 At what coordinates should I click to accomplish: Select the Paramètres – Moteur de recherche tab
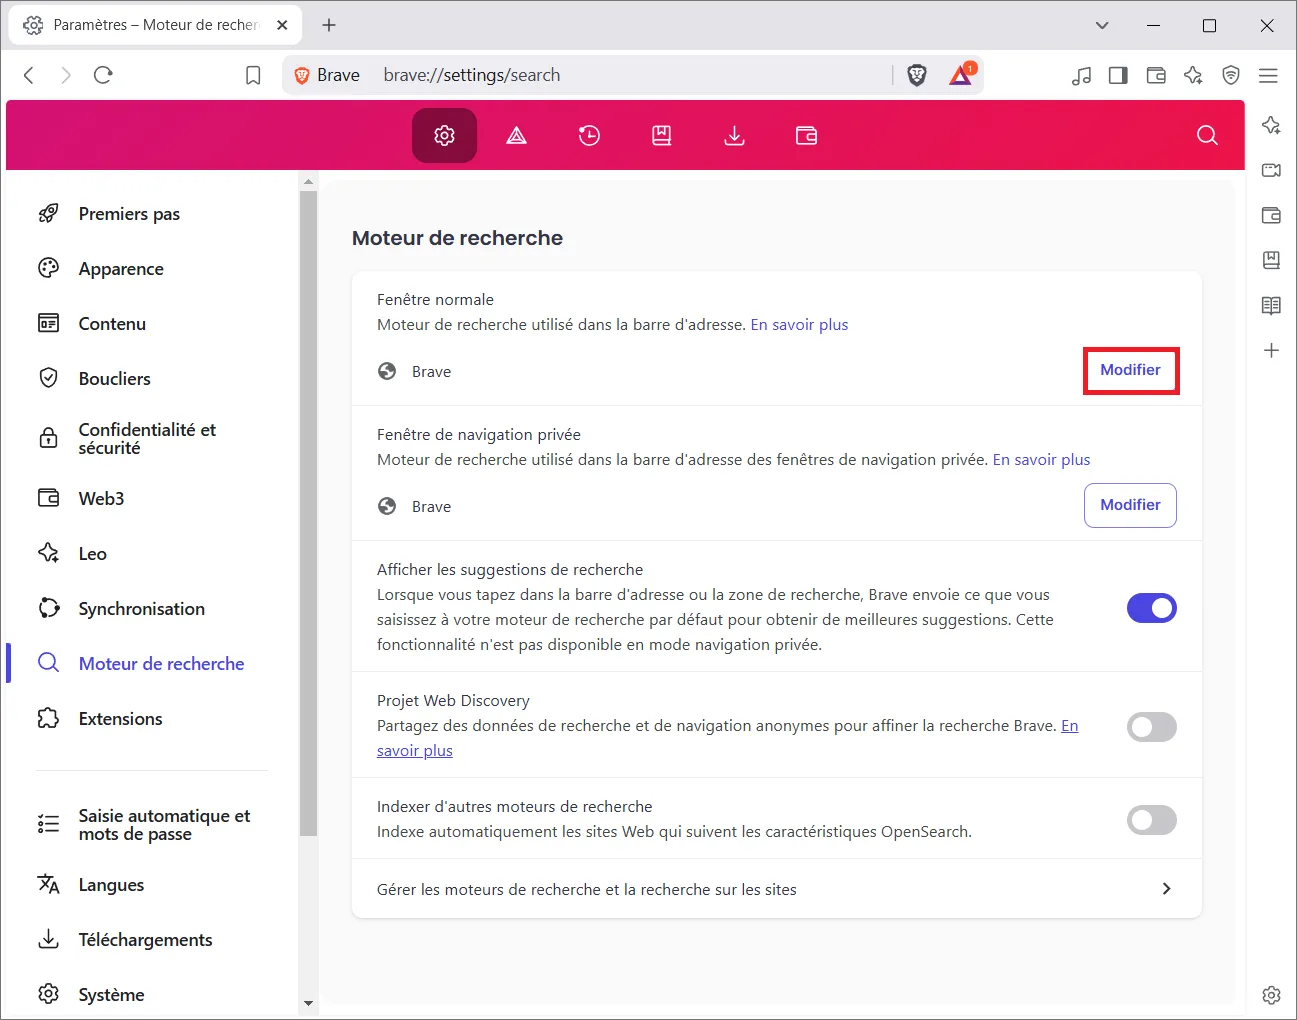pos(155,25)
